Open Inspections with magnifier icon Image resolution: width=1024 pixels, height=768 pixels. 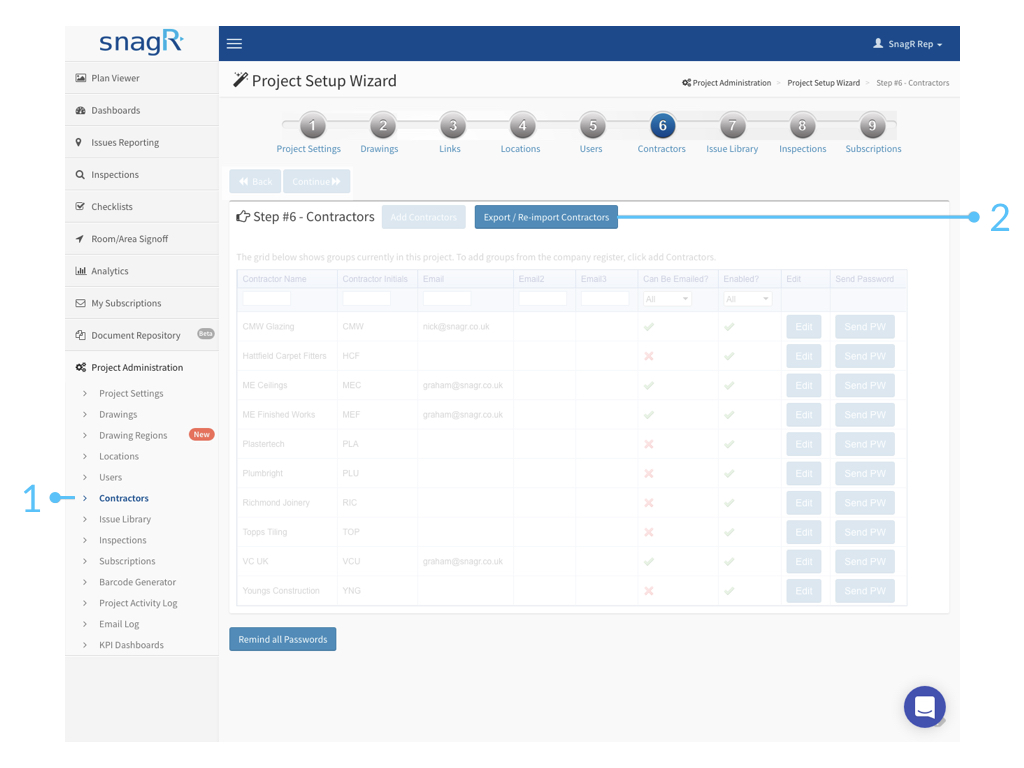click(142, 174)
